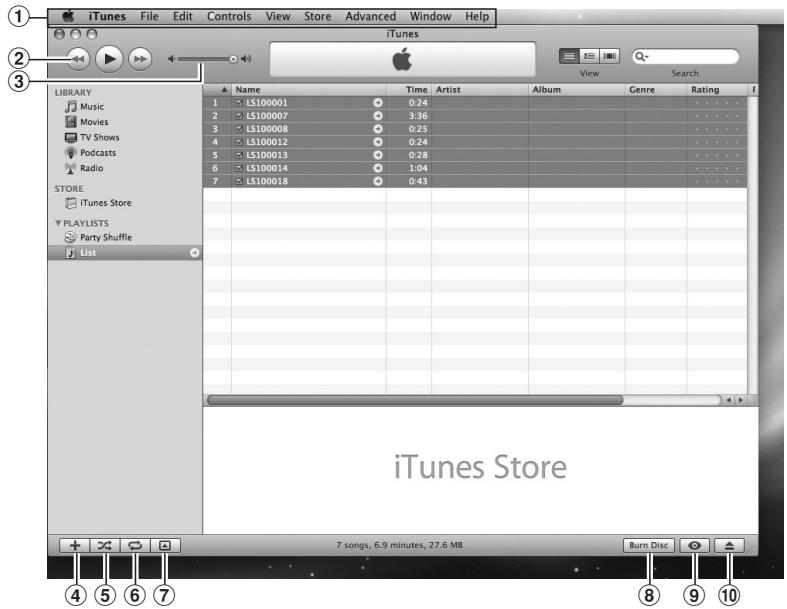Click the high volume speaker icon
The width and height of the screenshot is (787, 609).
click(x=246, y=59)
